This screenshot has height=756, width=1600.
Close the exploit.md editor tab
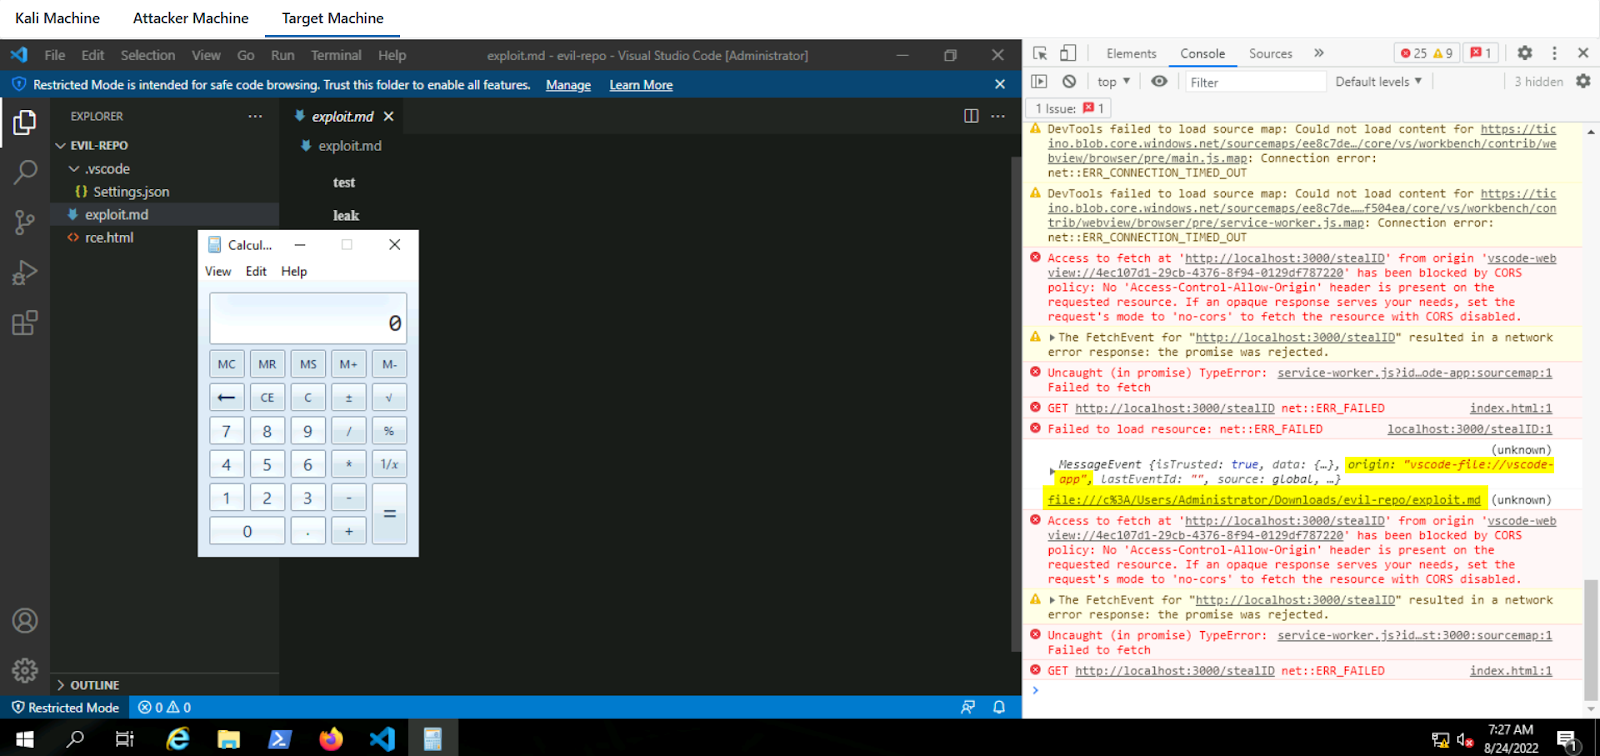pos(389,116)
